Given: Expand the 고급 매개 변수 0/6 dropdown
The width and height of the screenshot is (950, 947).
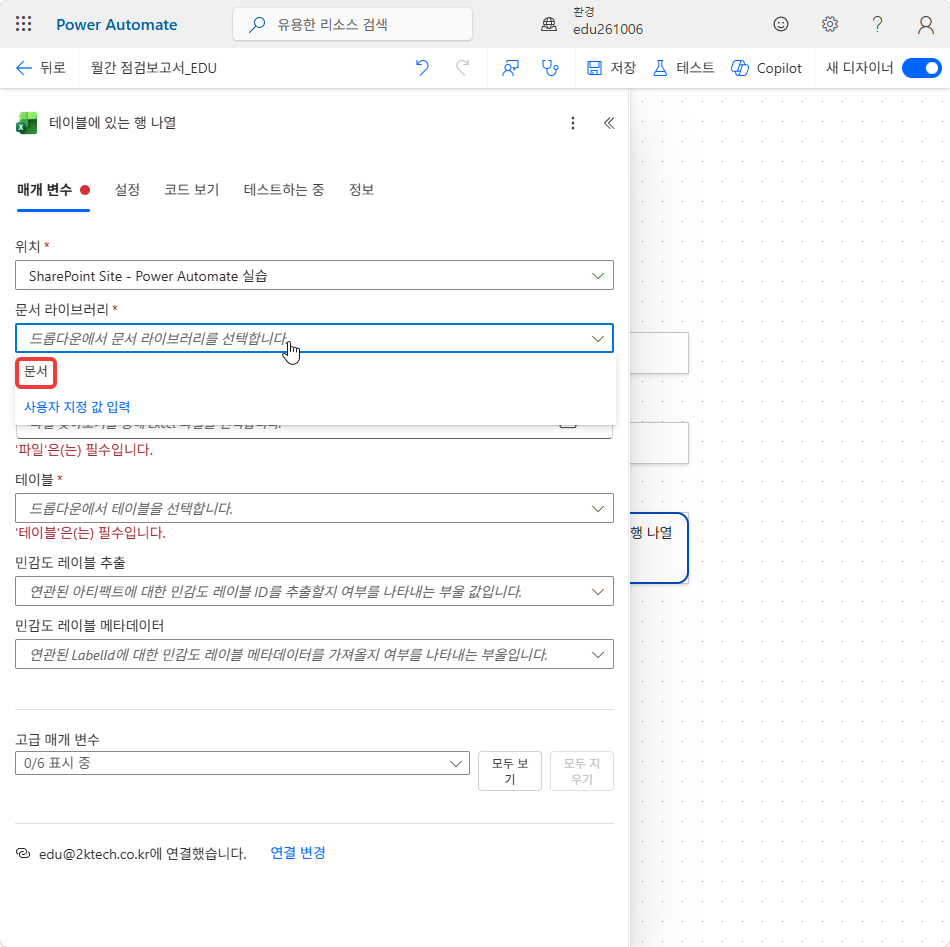Looking at the screenshot, I should click(x=242, y=763).
